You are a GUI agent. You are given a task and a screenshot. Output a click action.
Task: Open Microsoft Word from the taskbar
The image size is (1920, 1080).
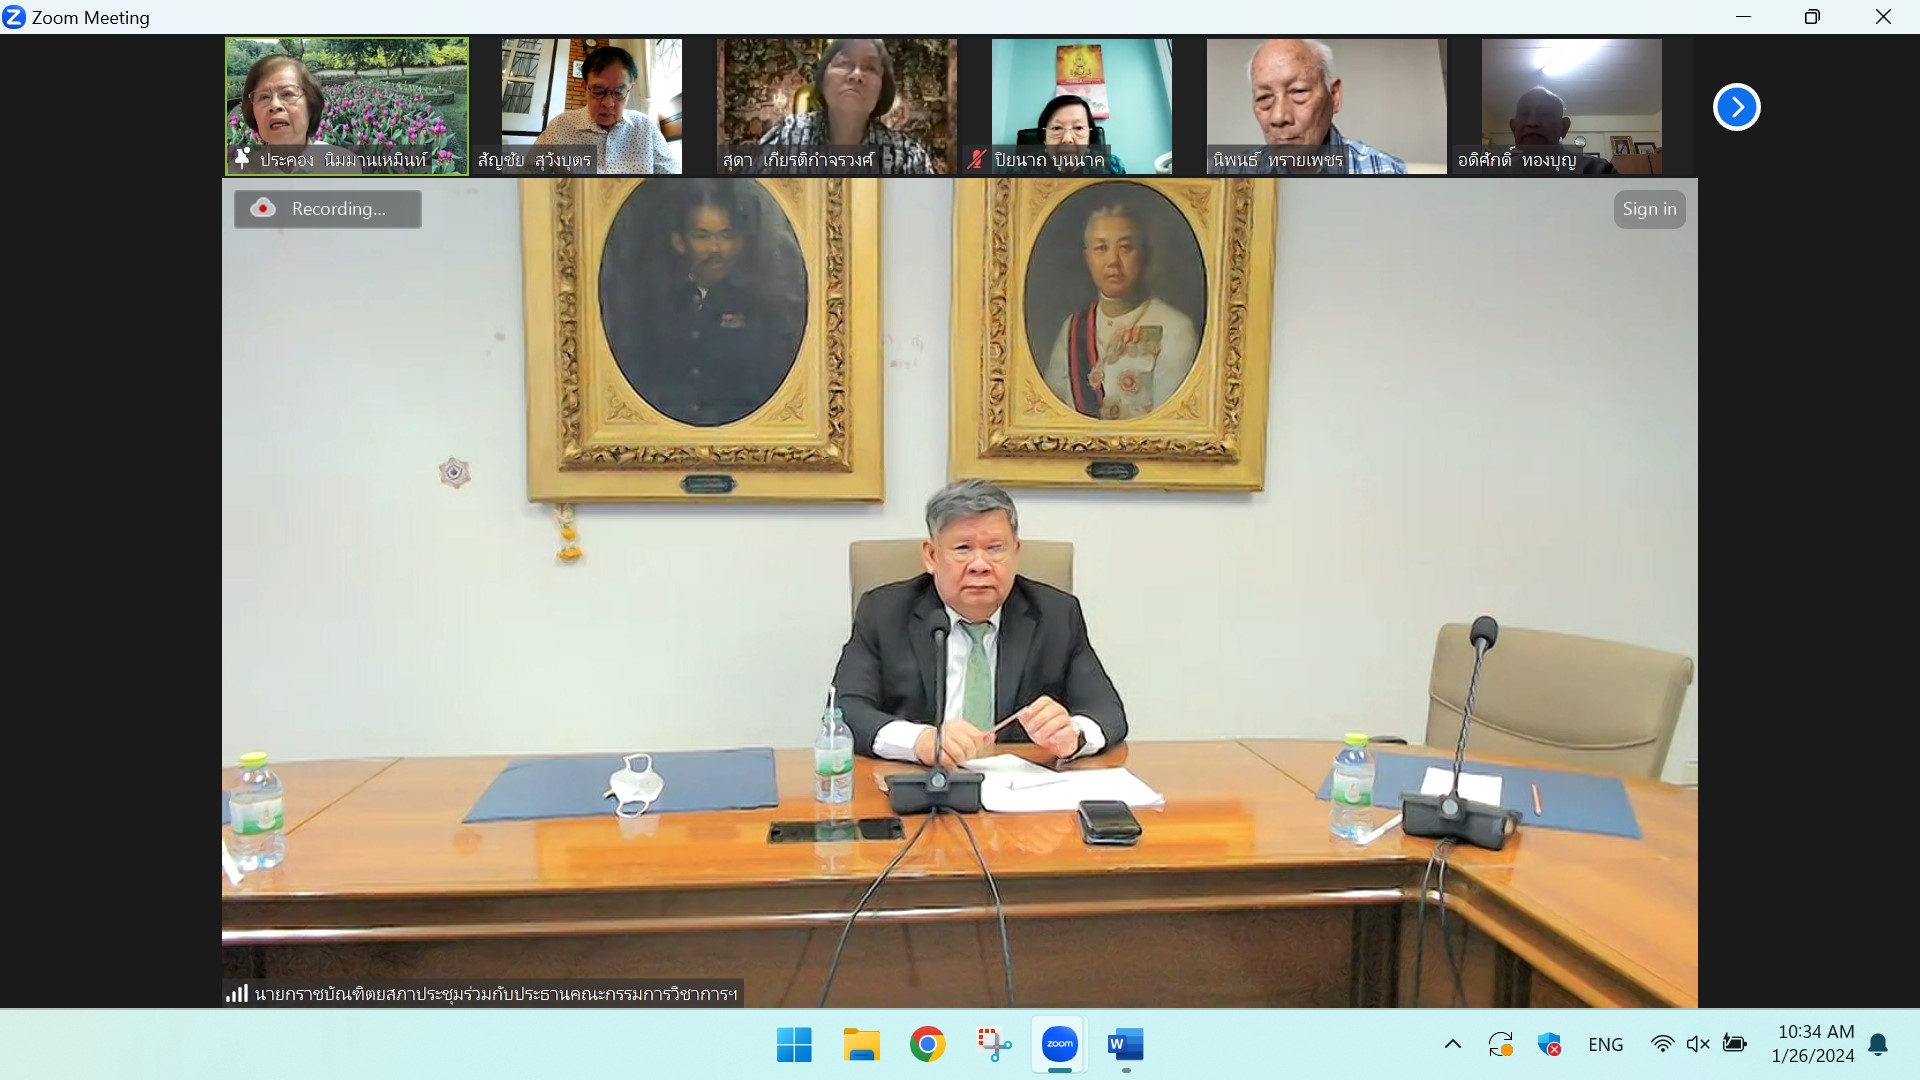click(x=1125, y=1045)
